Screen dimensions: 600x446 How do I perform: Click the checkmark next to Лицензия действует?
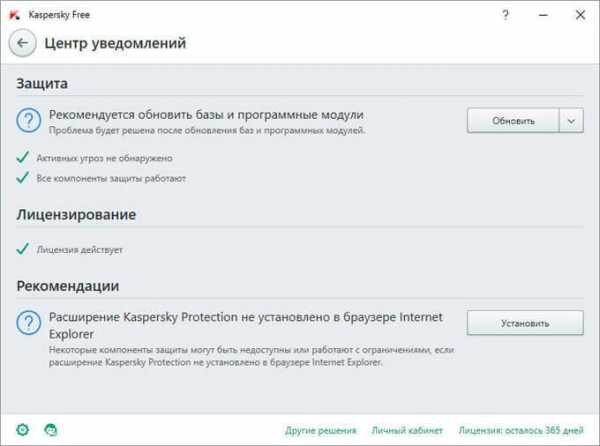coord(23,249)
